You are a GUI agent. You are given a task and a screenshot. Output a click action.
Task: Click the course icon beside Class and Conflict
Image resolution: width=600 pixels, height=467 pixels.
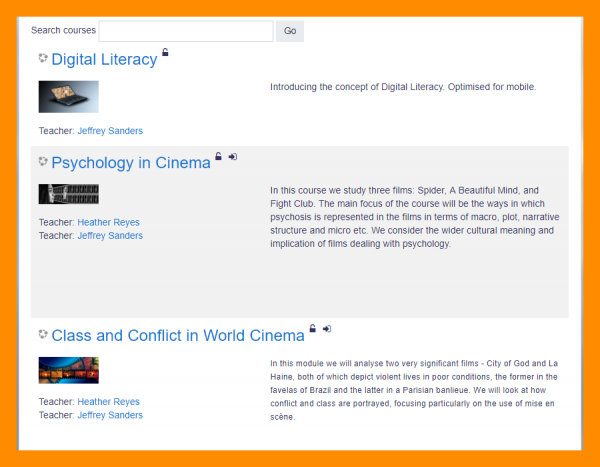coord(43,334)
